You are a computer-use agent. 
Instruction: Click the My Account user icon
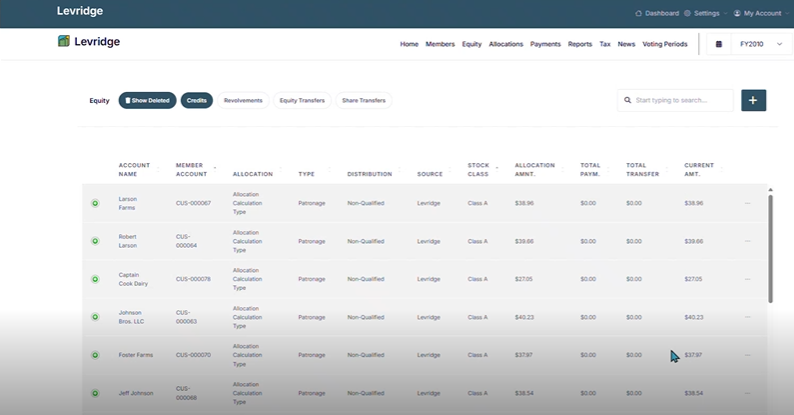coord(737,14)
